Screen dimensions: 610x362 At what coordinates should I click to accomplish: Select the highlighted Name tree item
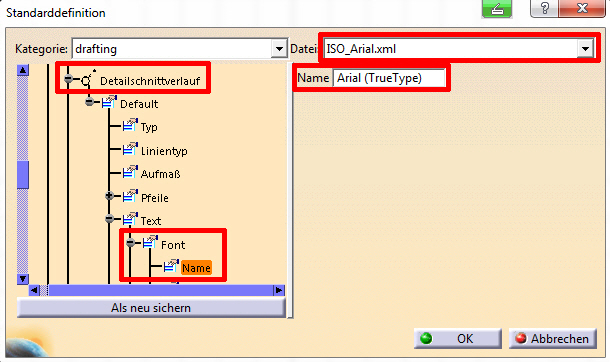pyautogui.click(x=196, y=268)
